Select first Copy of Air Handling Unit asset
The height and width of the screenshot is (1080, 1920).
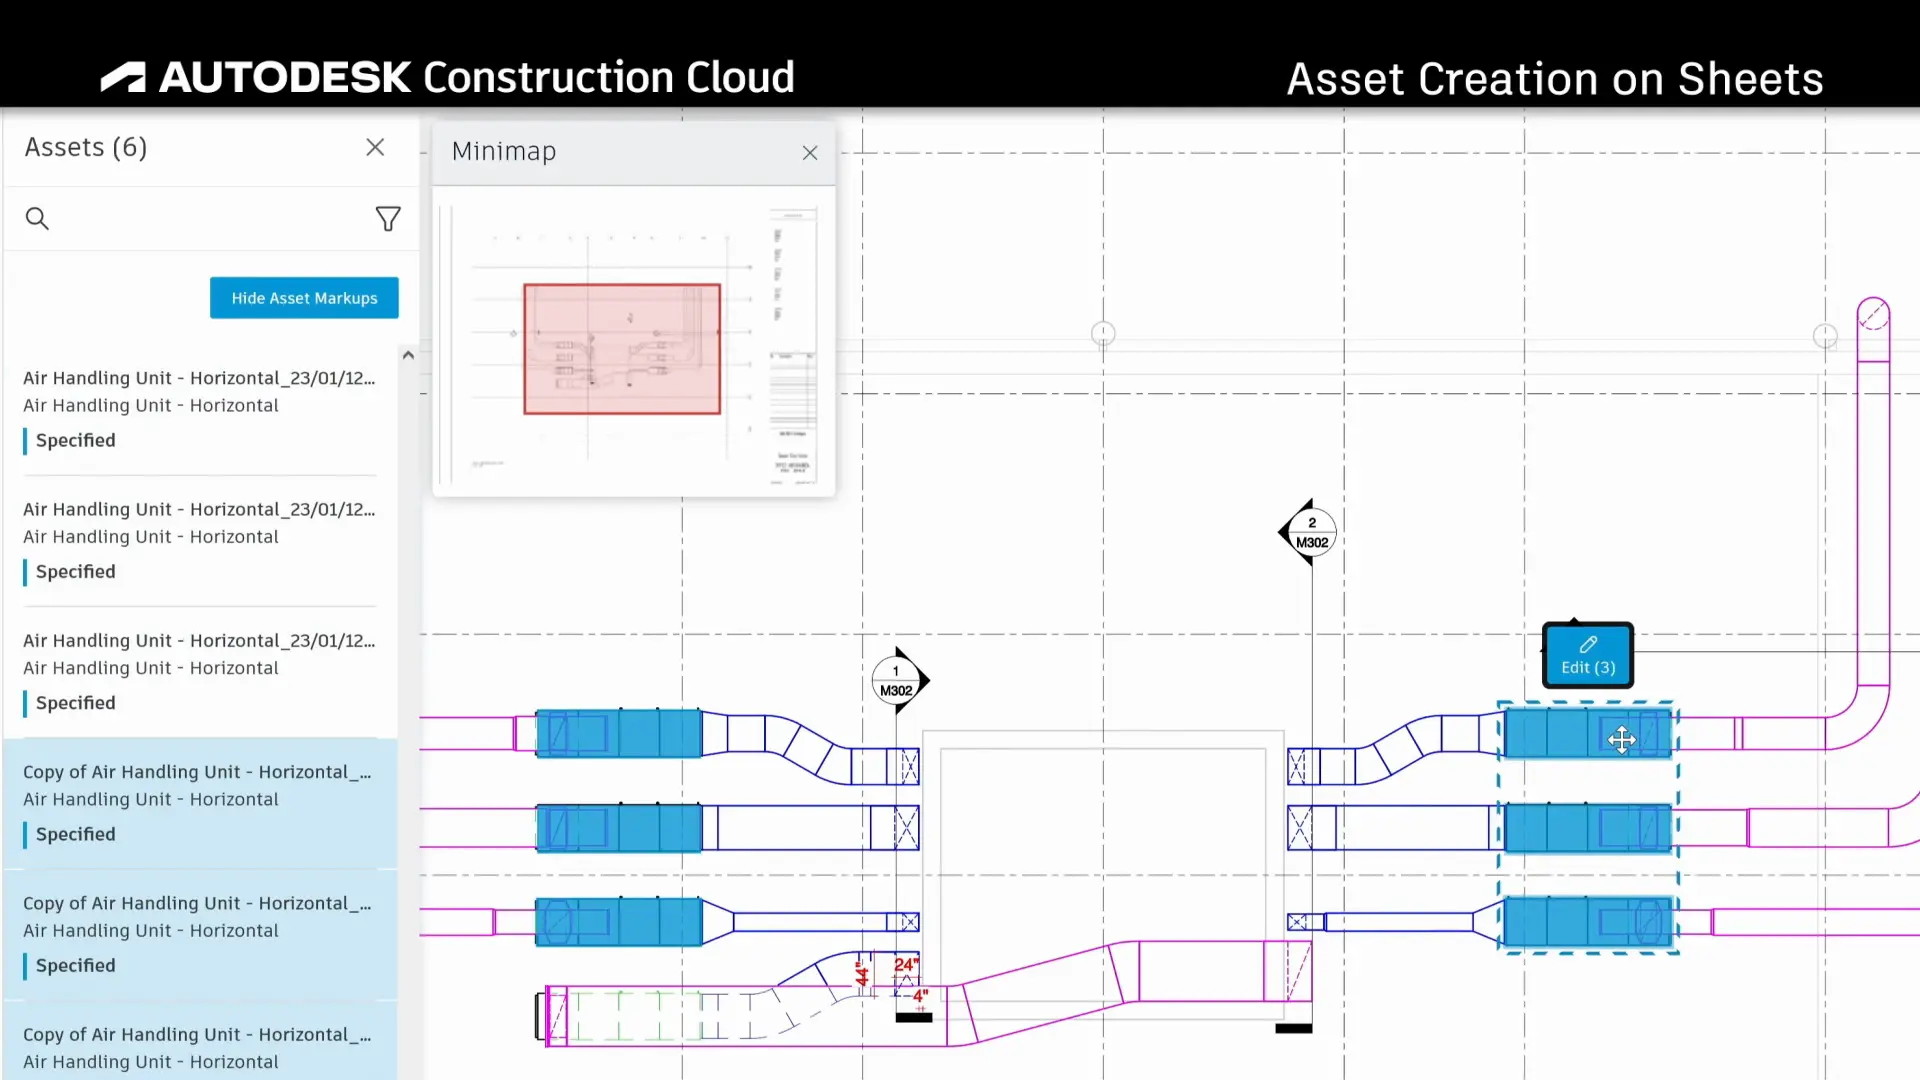pyautogui.click(x=200, y=803)
